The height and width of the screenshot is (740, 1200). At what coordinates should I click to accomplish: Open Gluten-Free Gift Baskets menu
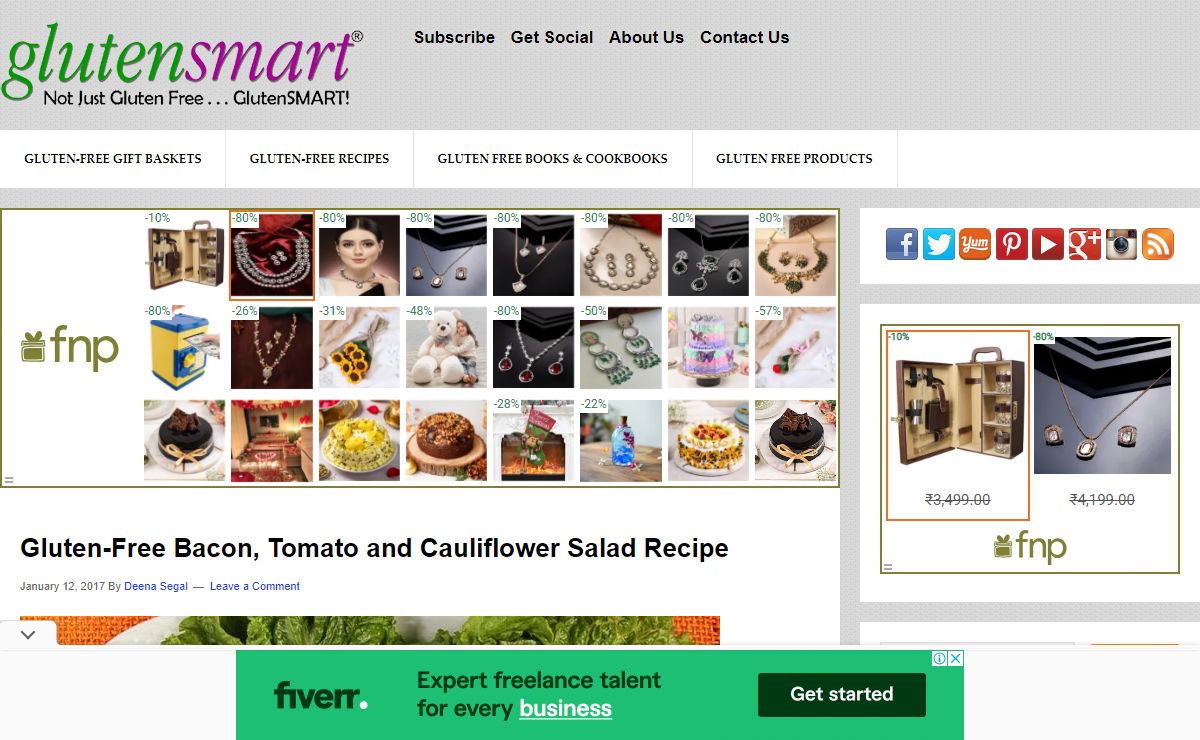click(113, 158)
